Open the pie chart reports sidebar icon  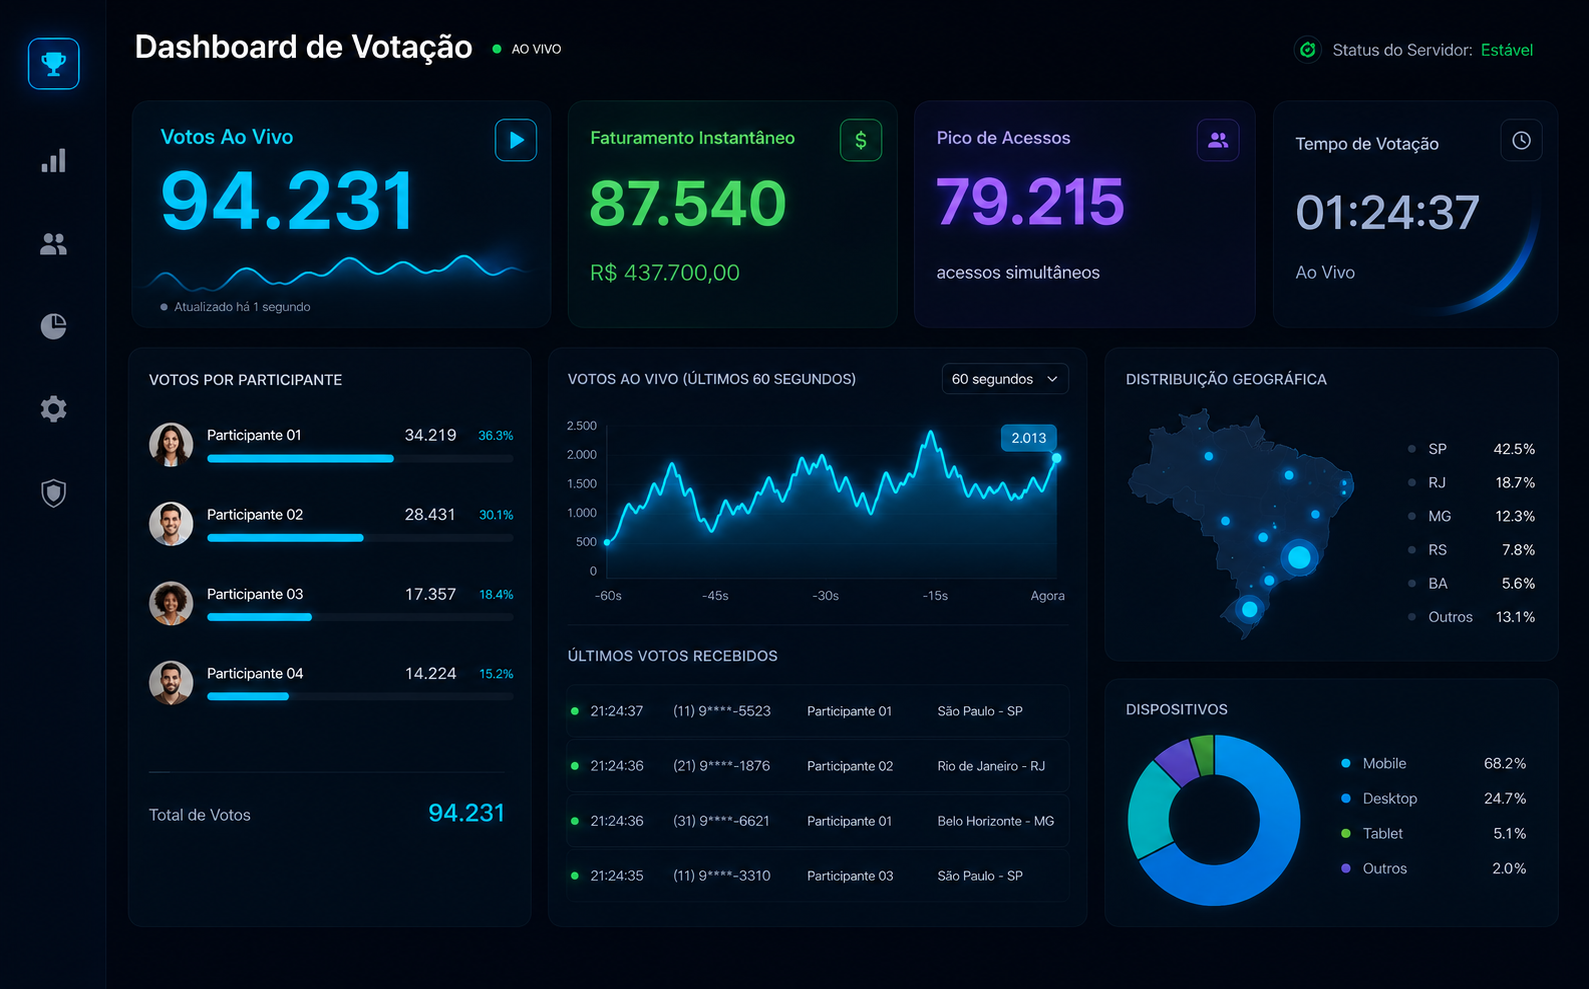(54, 326)
